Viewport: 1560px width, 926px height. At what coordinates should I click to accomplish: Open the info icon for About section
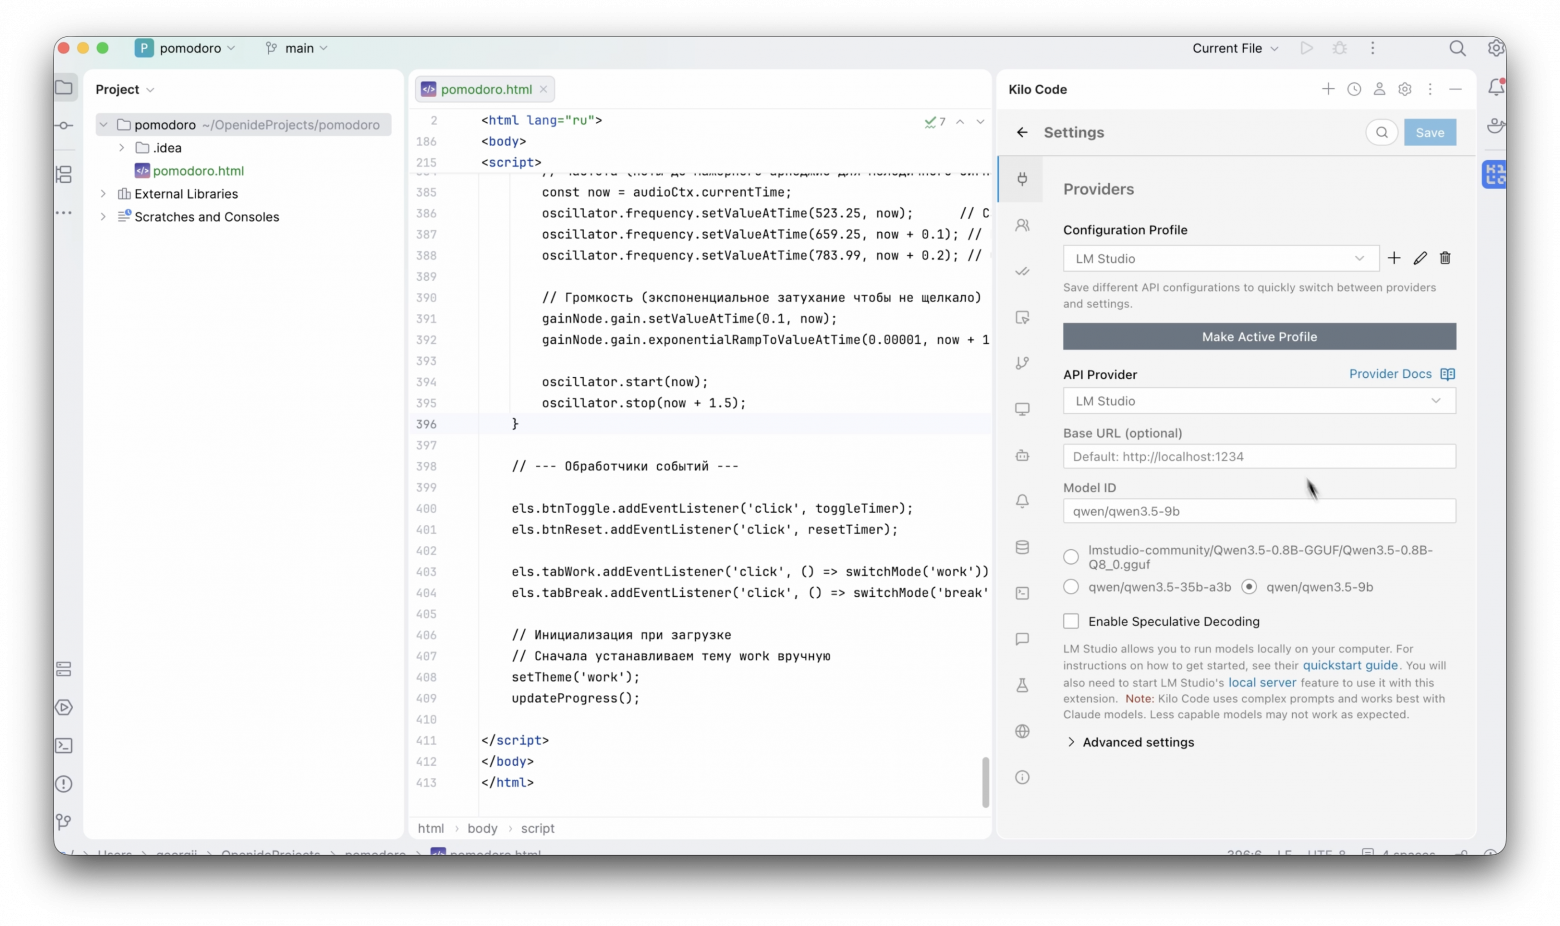tap(1022, 777)
